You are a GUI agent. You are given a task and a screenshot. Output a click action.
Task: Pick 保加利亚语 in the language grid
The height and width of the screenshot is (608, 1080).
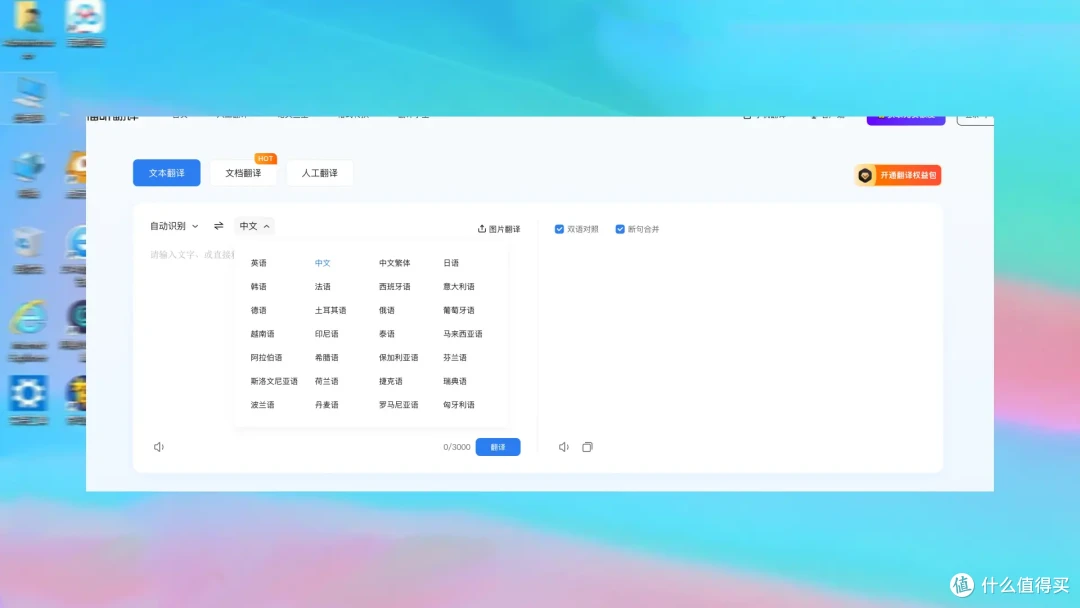click(x=399, y=358)
